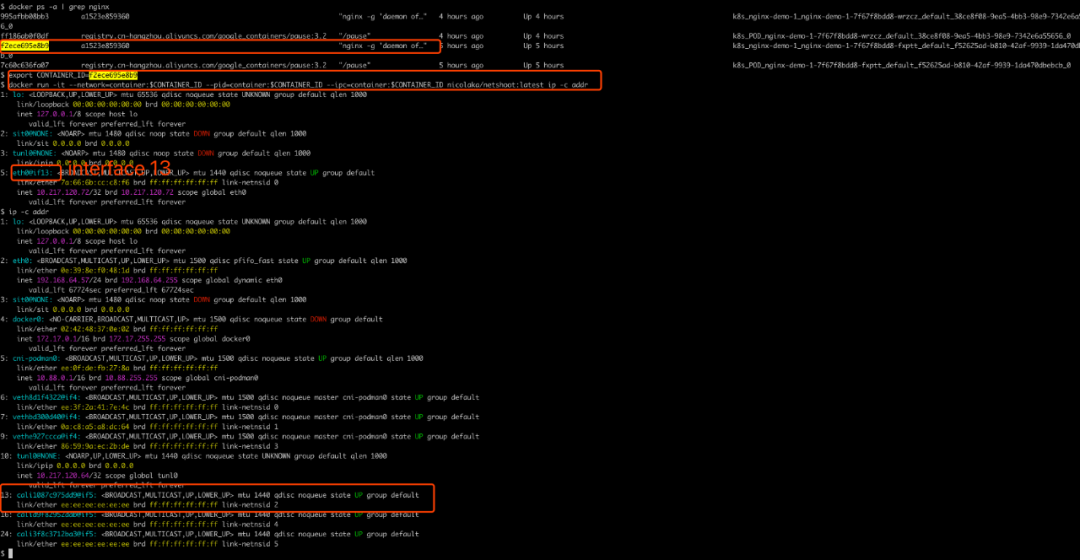
Task: Click the '3: tunl0@NONE' interface in container output
Action: click(x=29, y=153)
